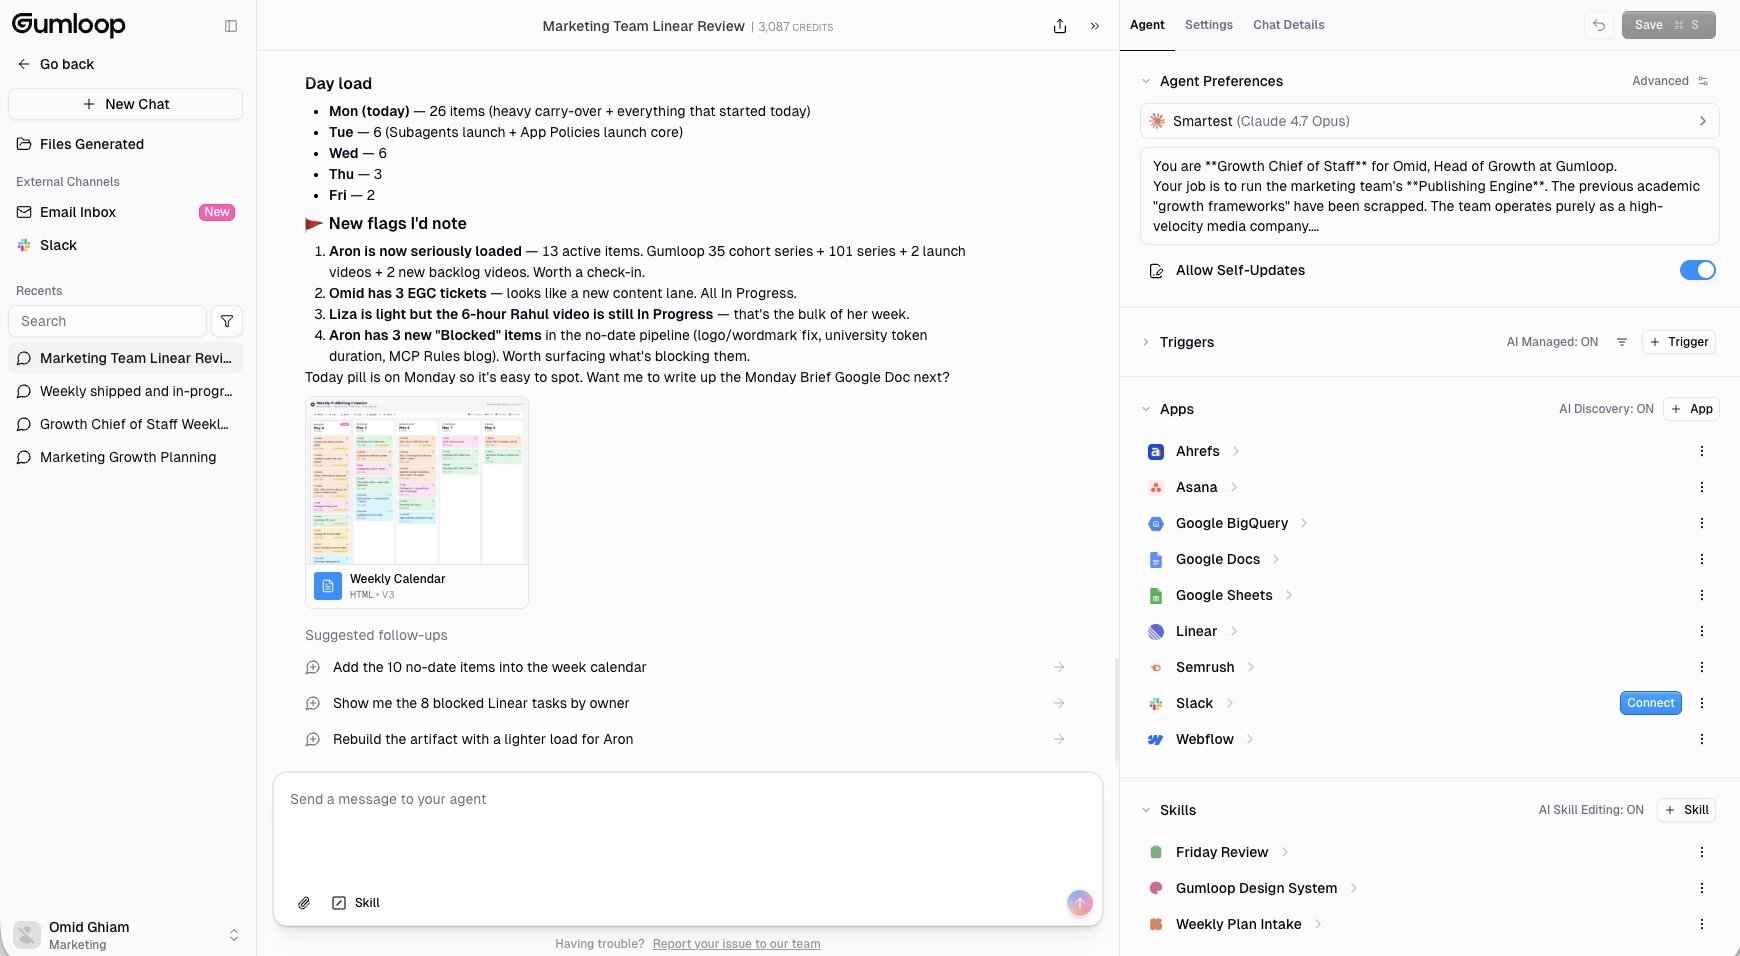Click the New Chat button
This screenshot has height=956, width=1740.
click(x=126, y=104)
